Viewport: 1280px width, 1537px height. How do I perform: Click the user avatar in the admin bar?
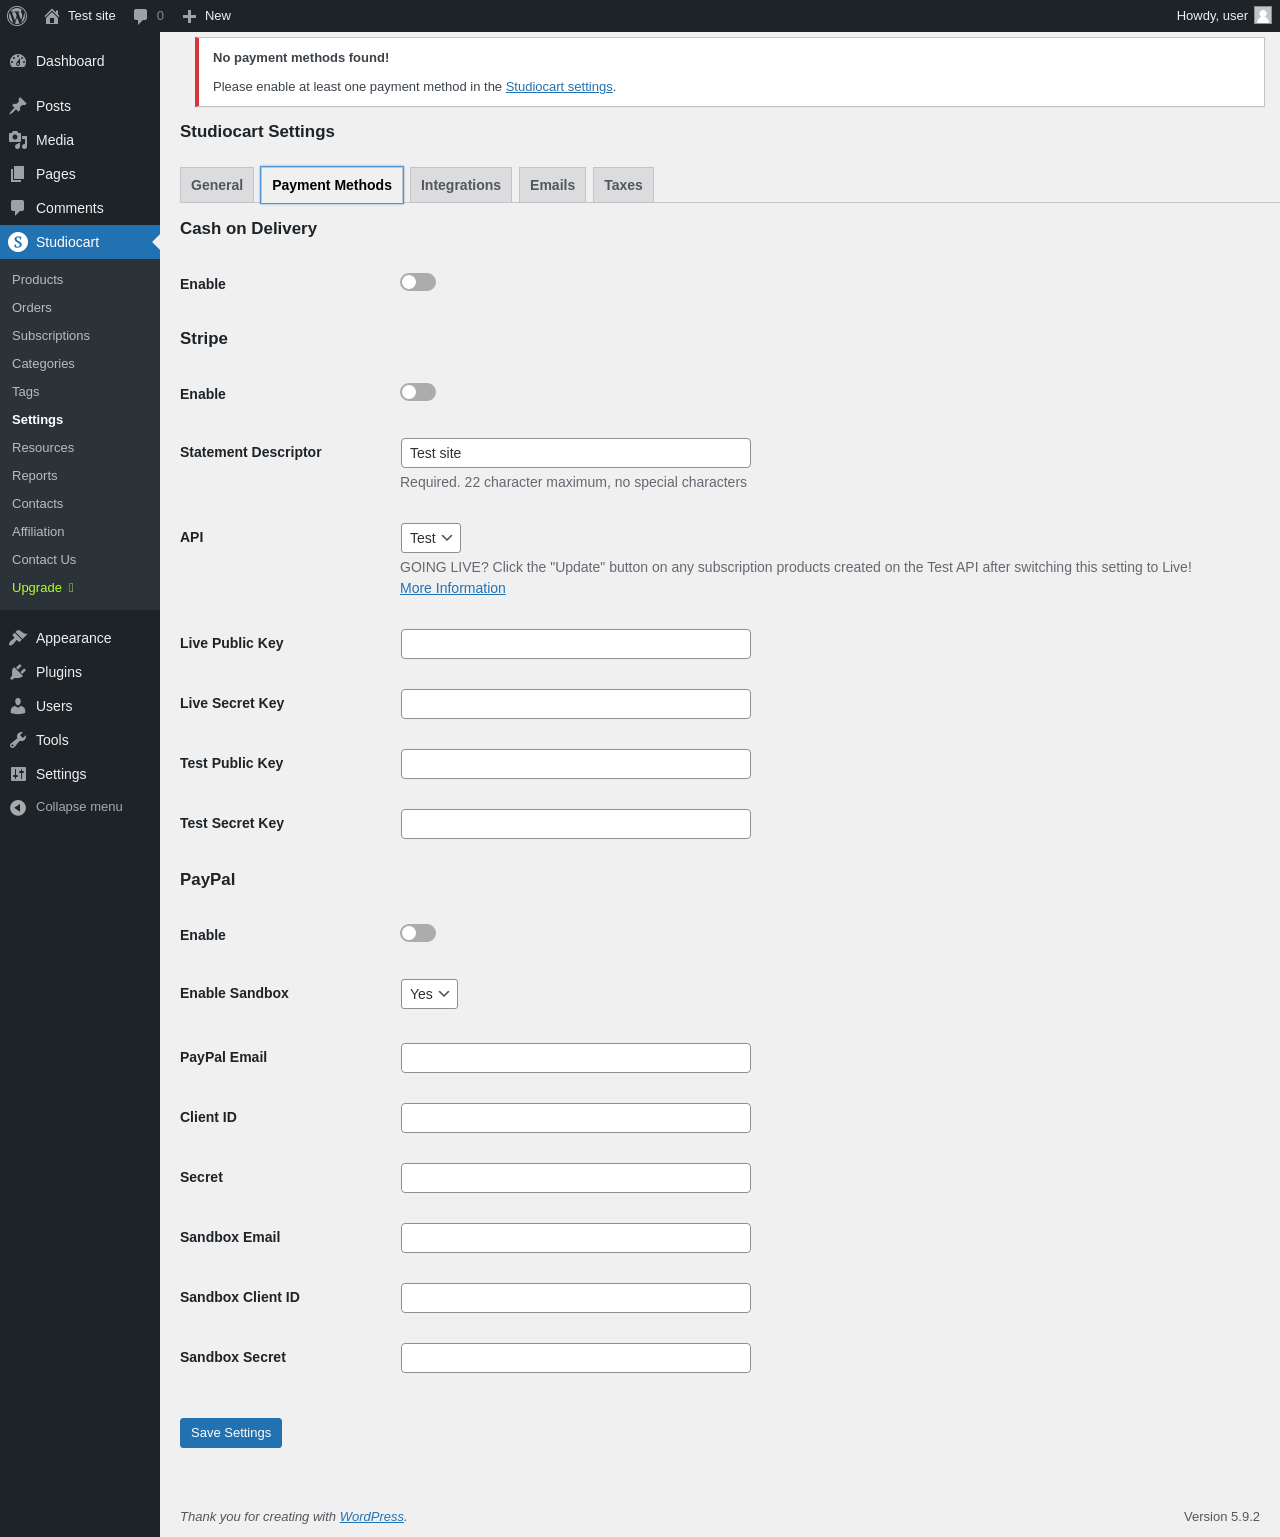click(x=1263, y=15)
